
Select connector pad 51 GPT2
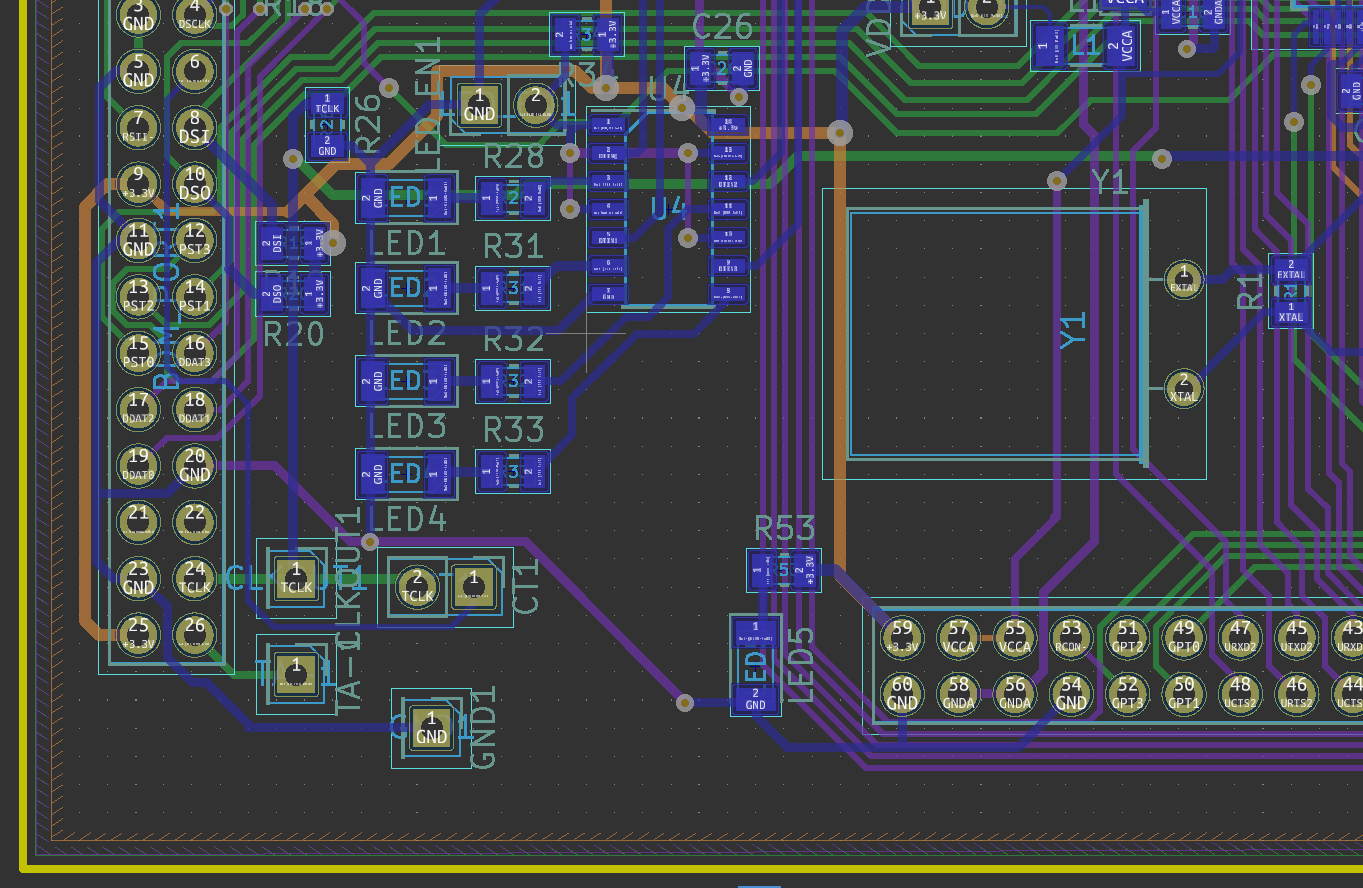(x=1127, y=637)
